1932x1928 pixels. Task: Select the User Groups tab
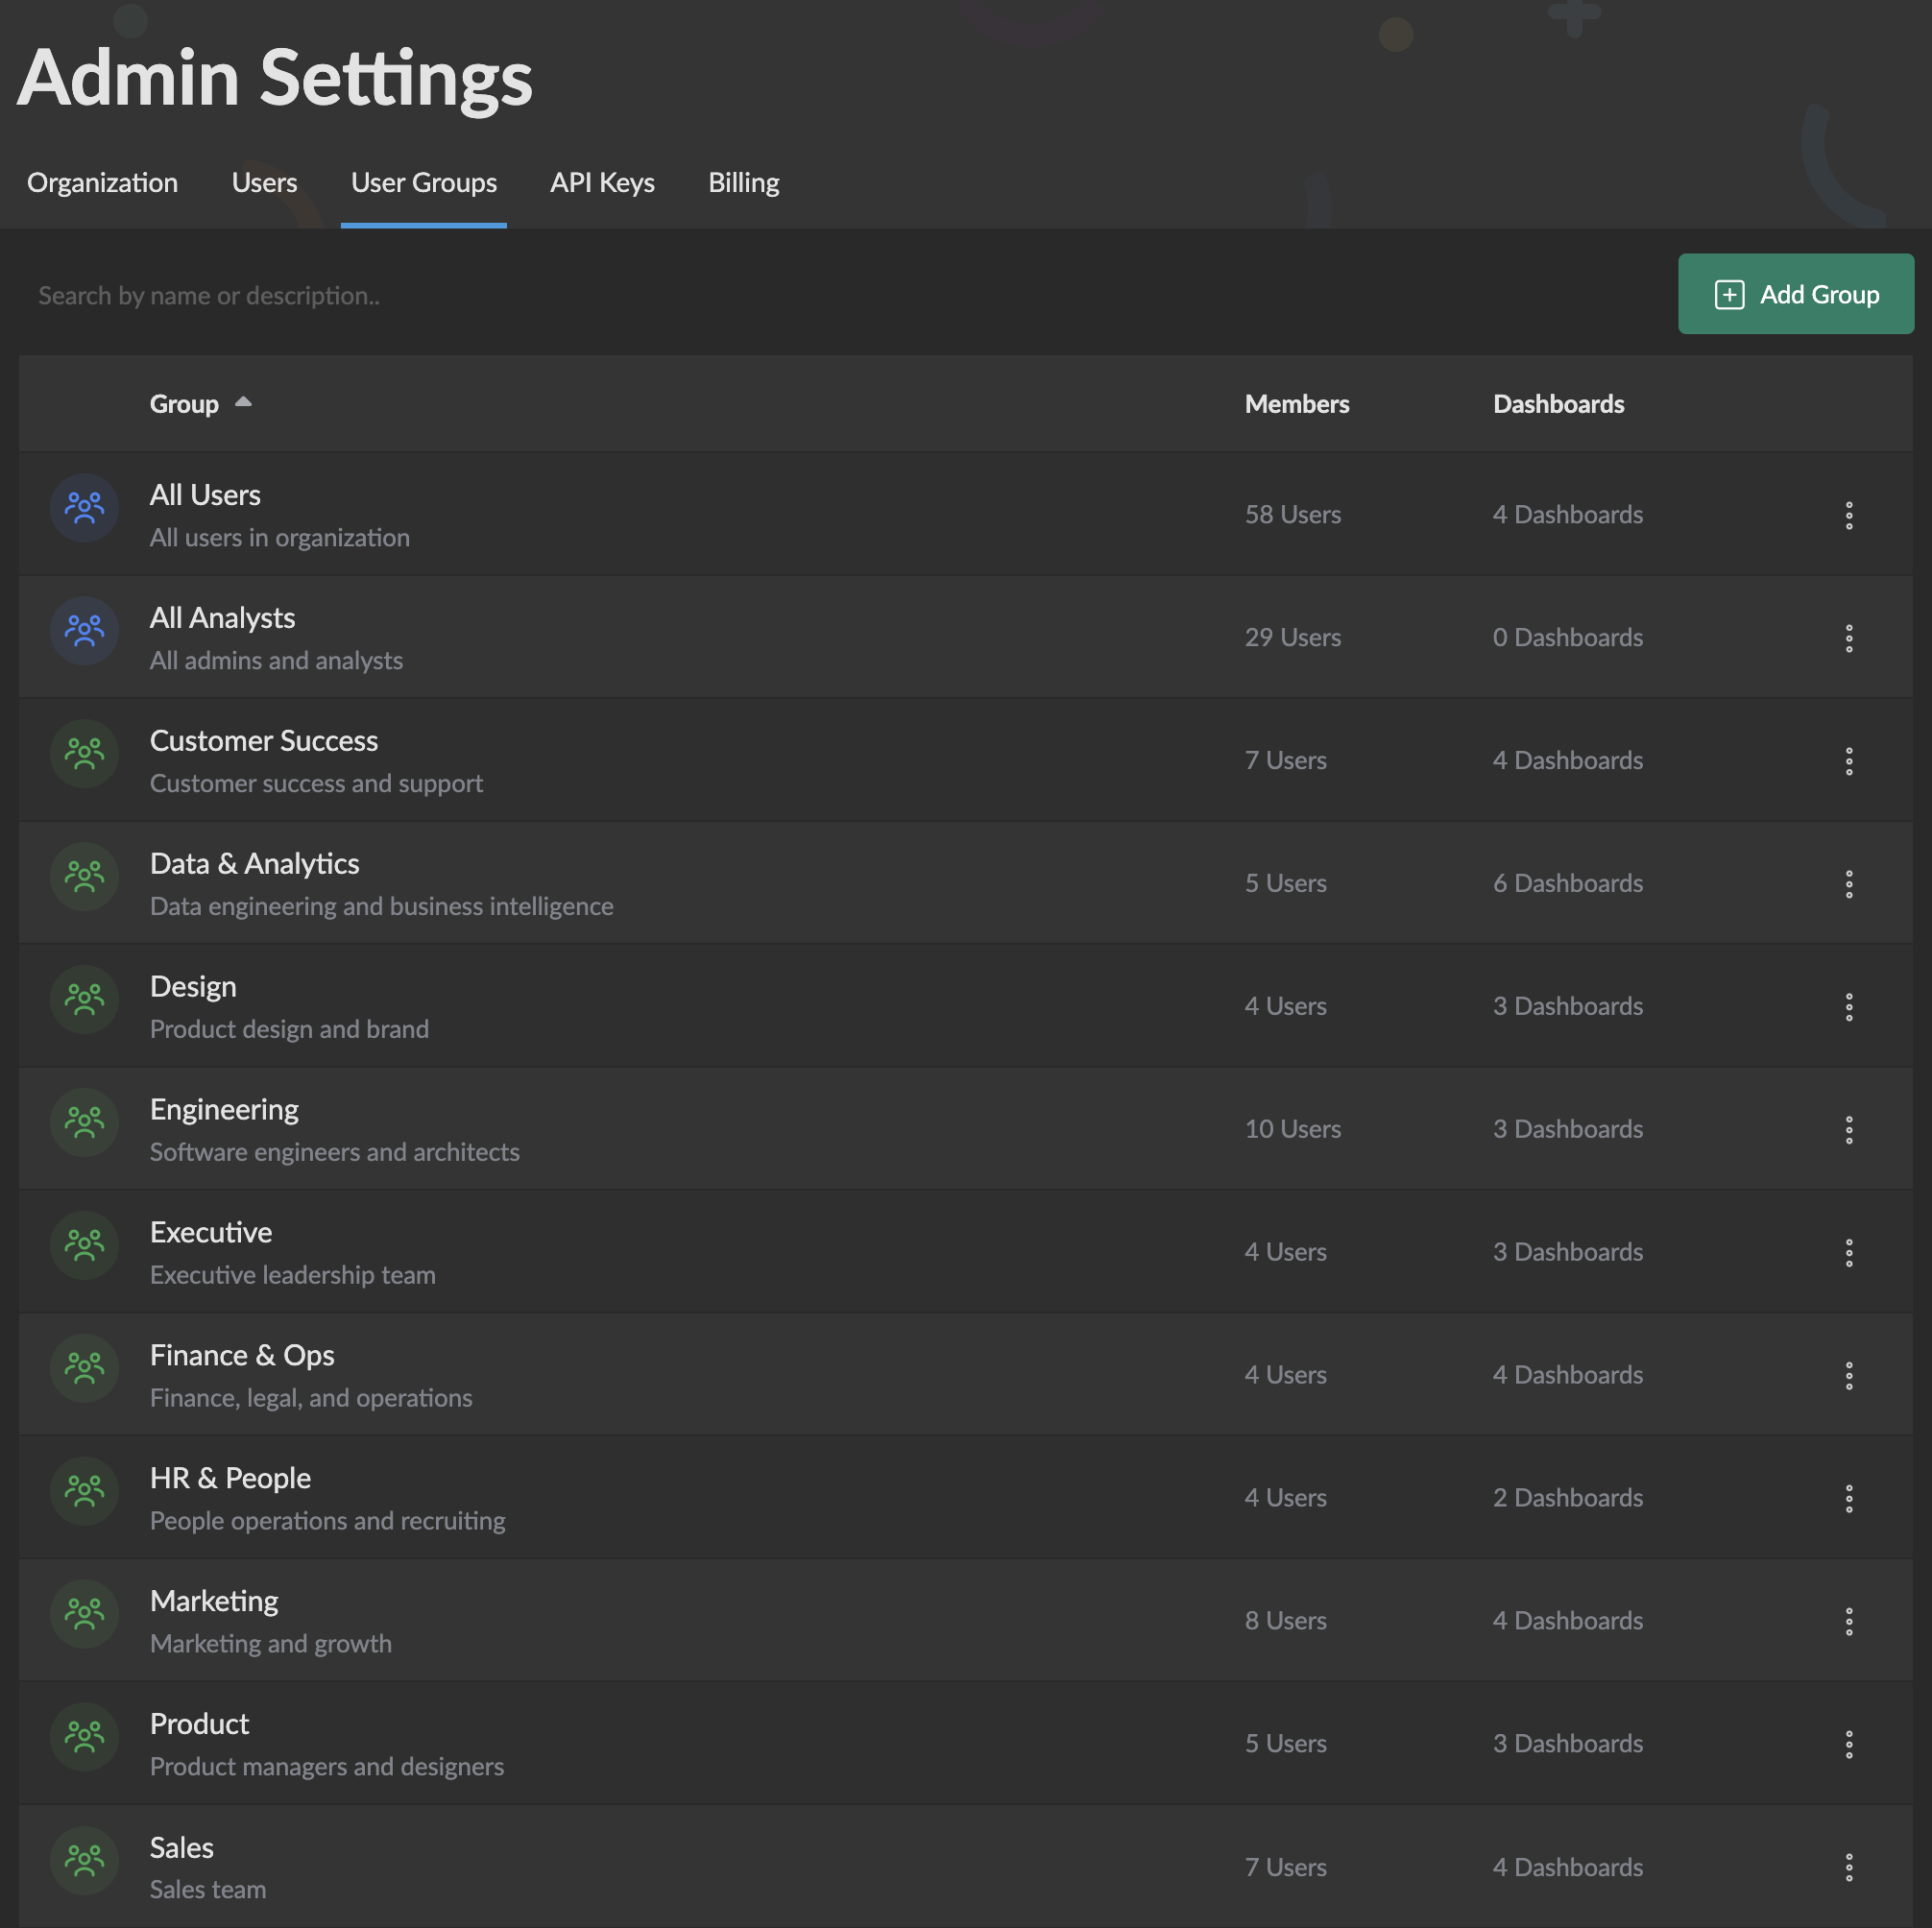[423, 183]
